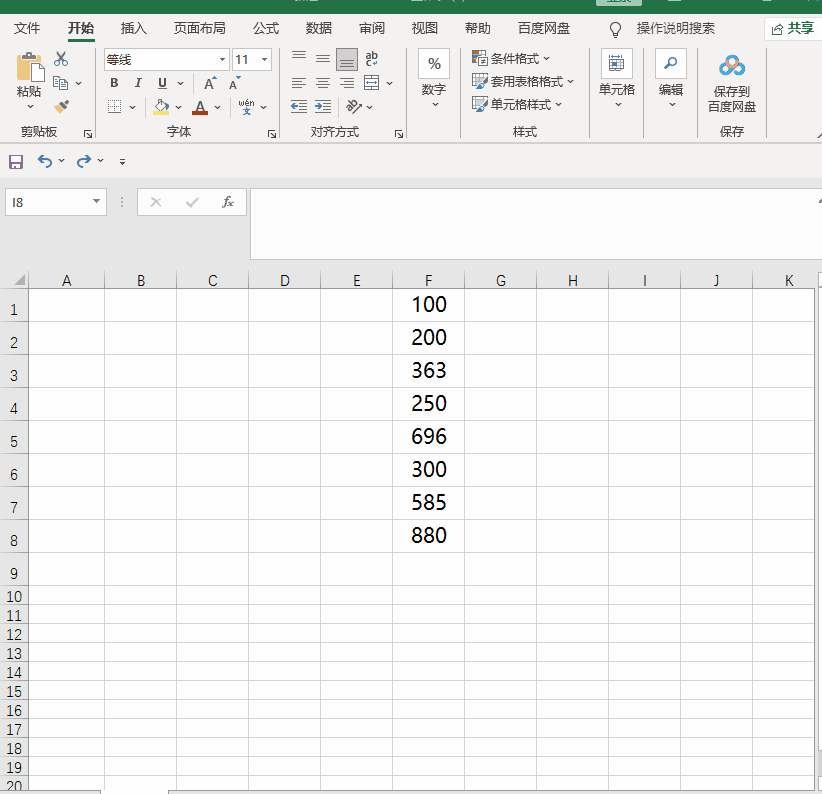Click the Paste clipboard icon

click(x=29, y=67)
